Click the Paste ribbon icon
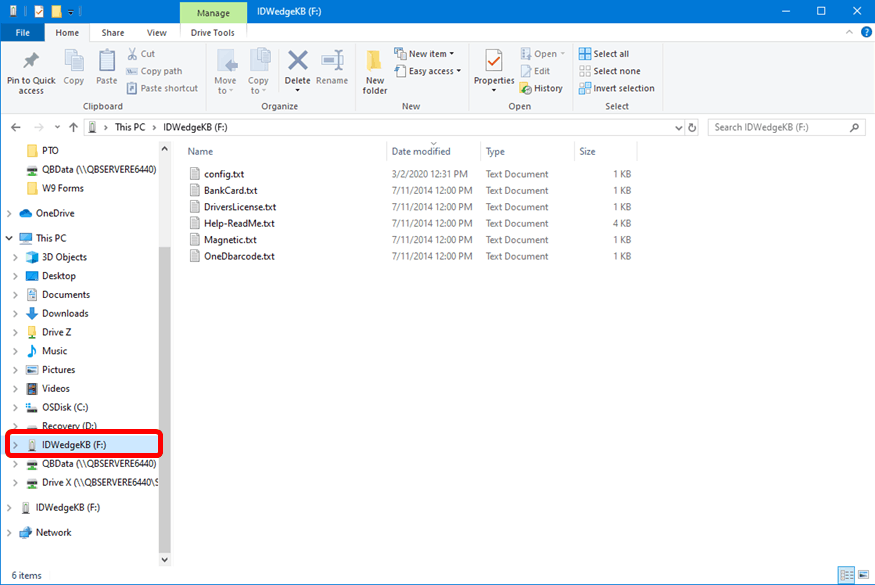The image size is (875, 585). (x=107, y=60)
